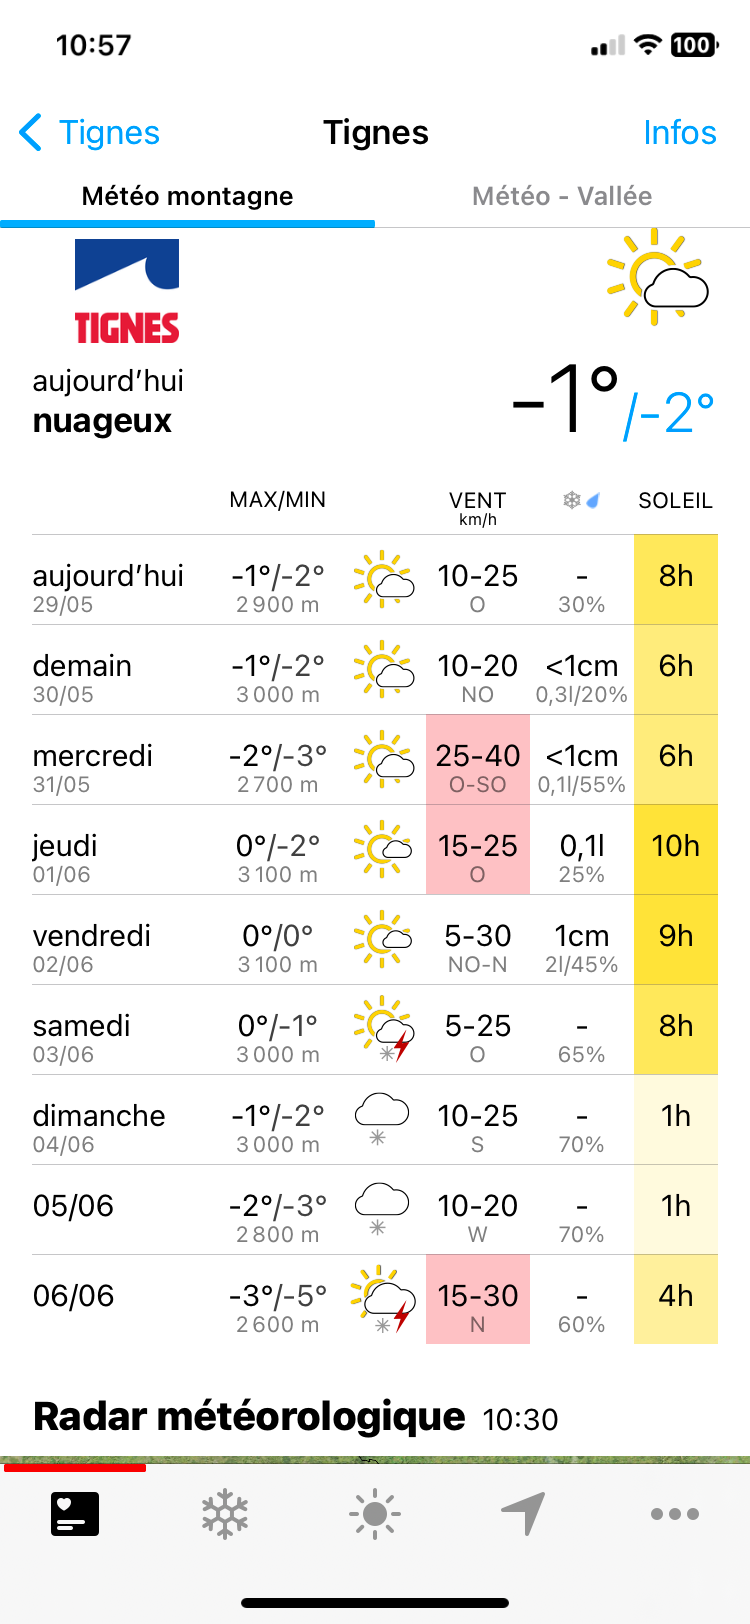This screenshot has width=750, height=1624.
Task: Tap the location arrow icon in bottom bar
Action: [x=524, y=1514]
